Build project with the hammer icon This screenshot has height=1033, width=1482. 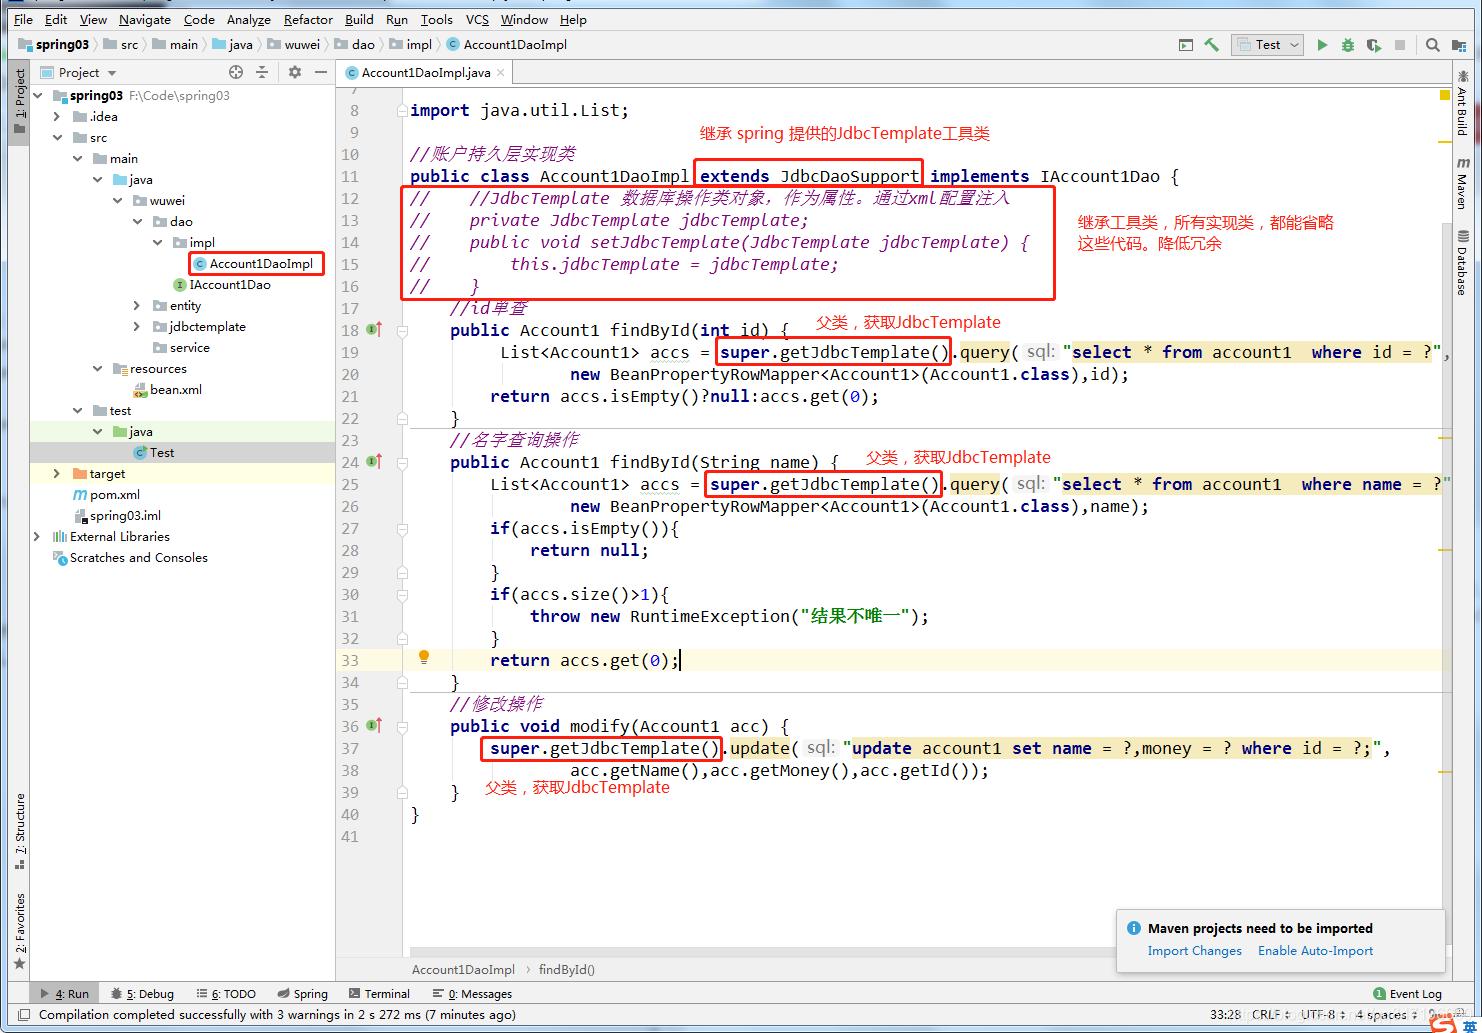1212,45
